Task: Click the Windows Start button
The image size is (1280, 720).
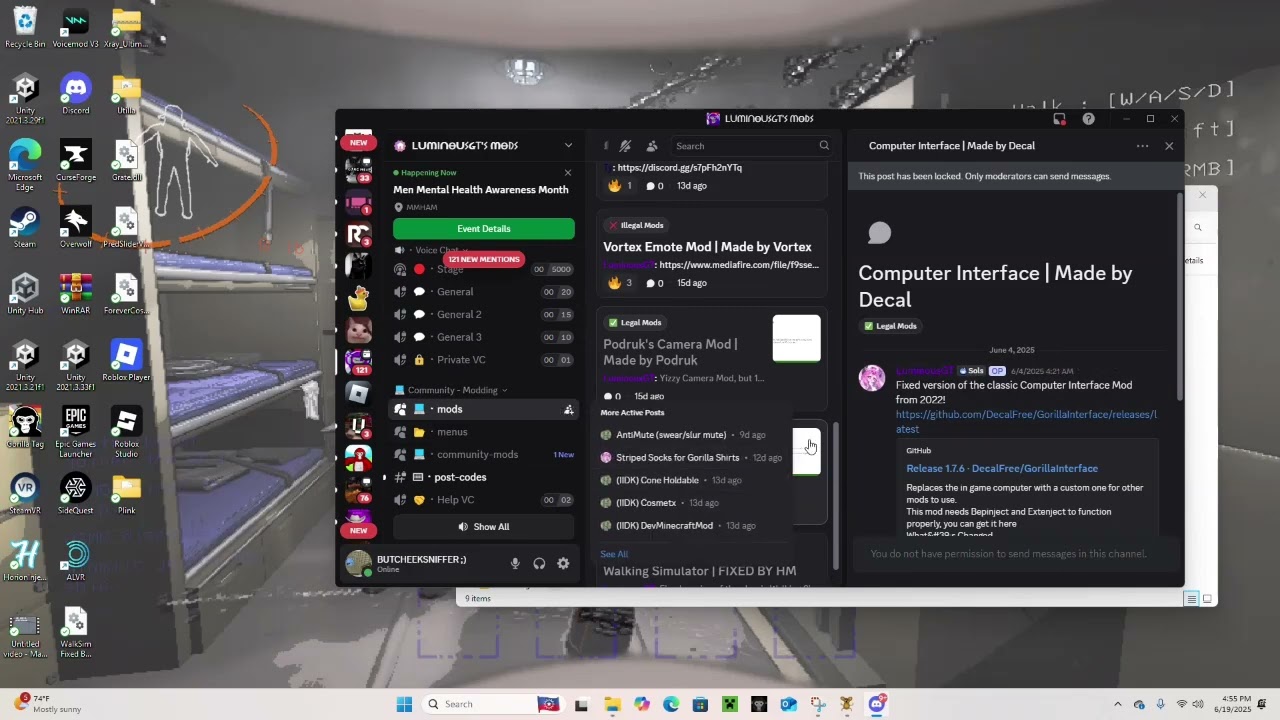Action: click(x=404, y=704)
